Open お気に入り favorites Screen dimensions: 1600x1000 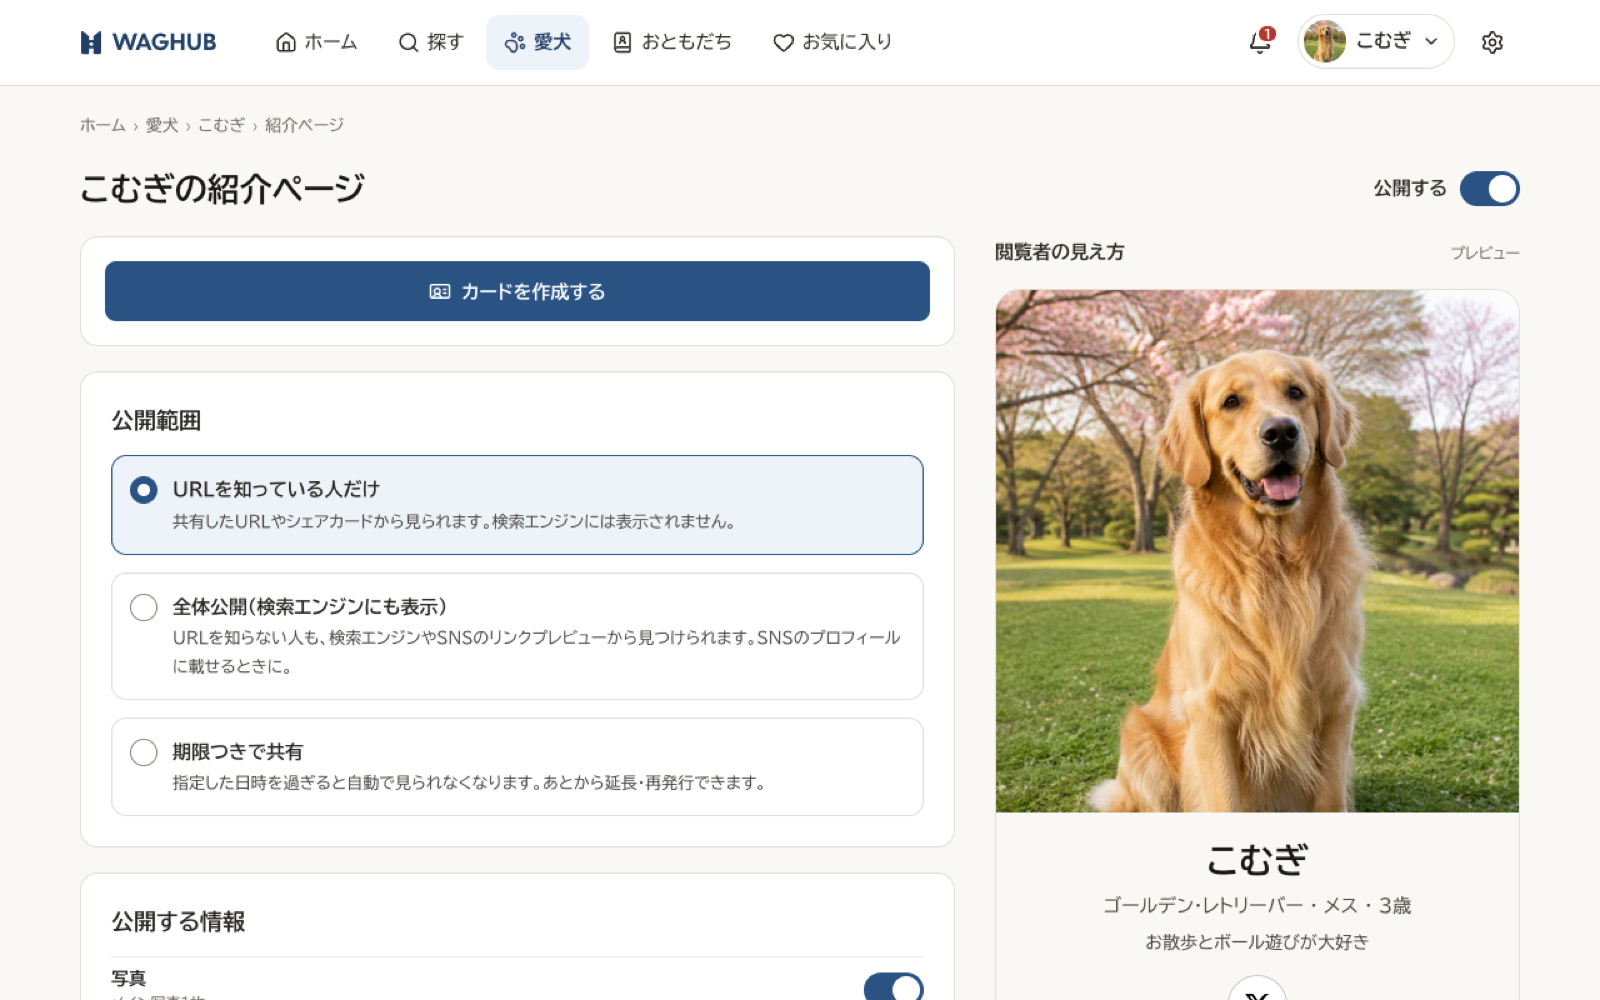tap(832, 42)
